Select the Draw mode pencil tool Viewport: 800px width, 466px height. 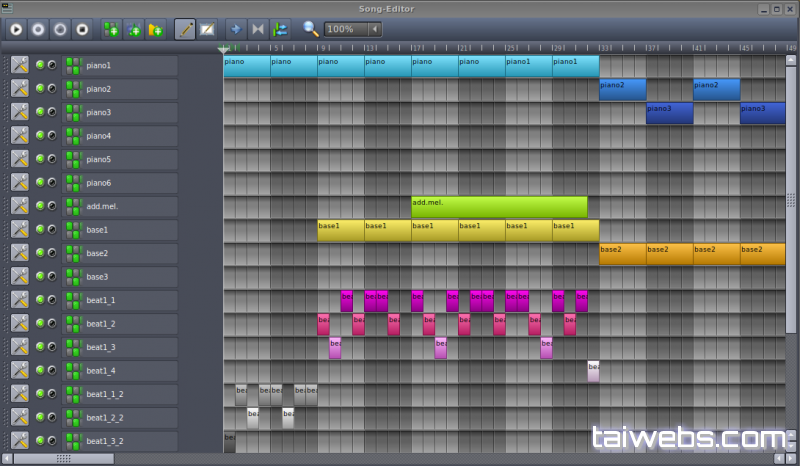[x=185, y=30]
